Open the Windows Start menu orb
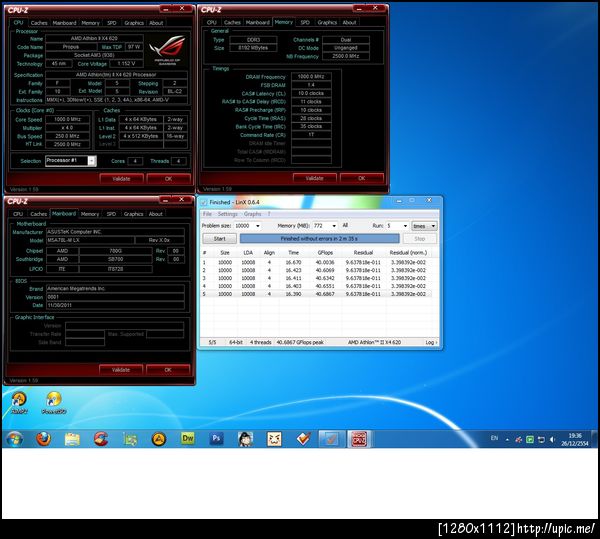Viewport: 600px width, 539px height. pyautogui.click(x=15, y=439)
